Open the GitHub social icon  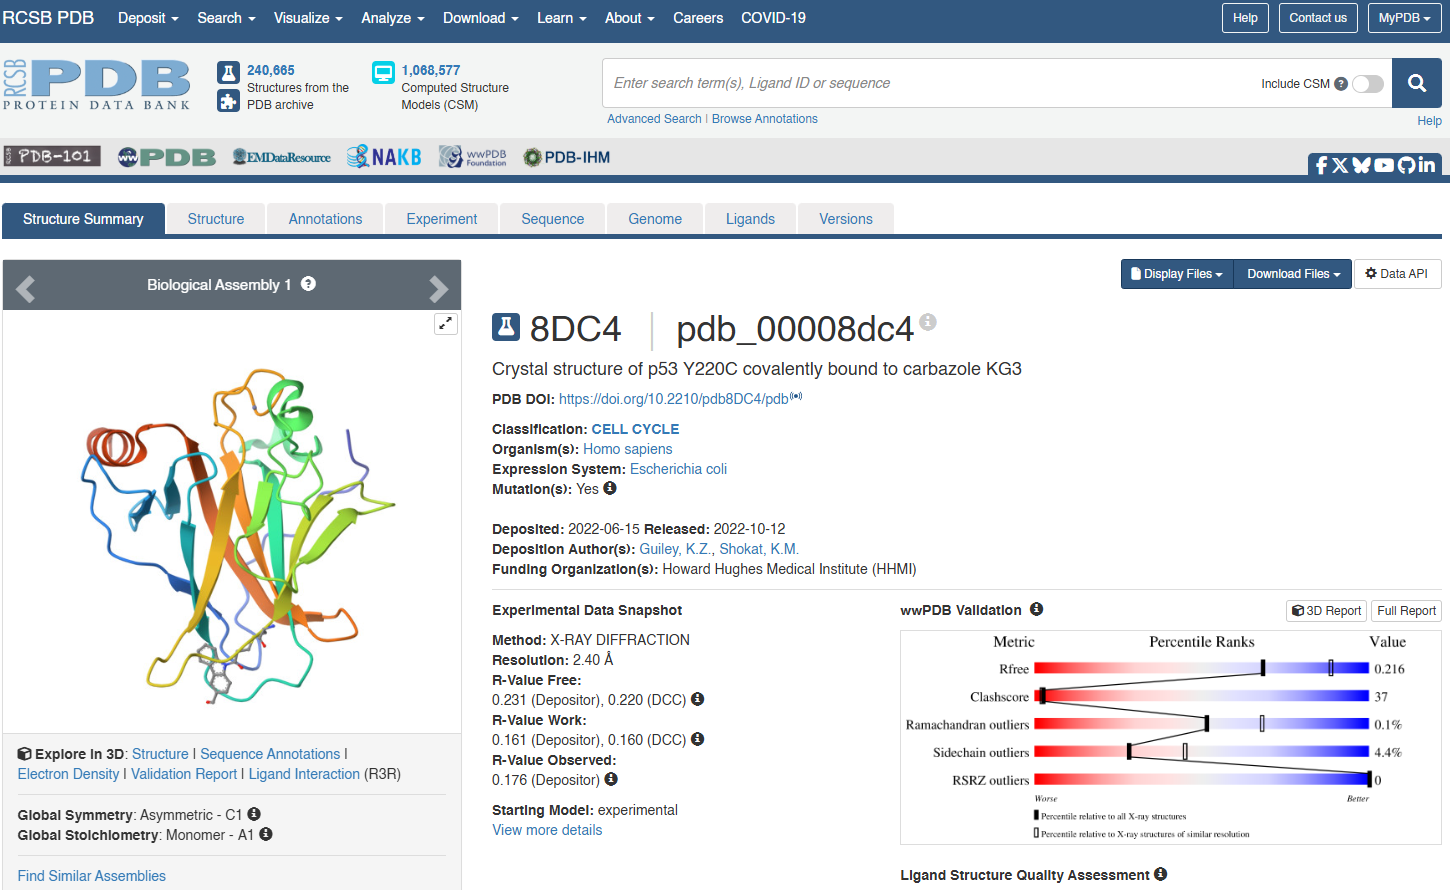point(1406,165)
